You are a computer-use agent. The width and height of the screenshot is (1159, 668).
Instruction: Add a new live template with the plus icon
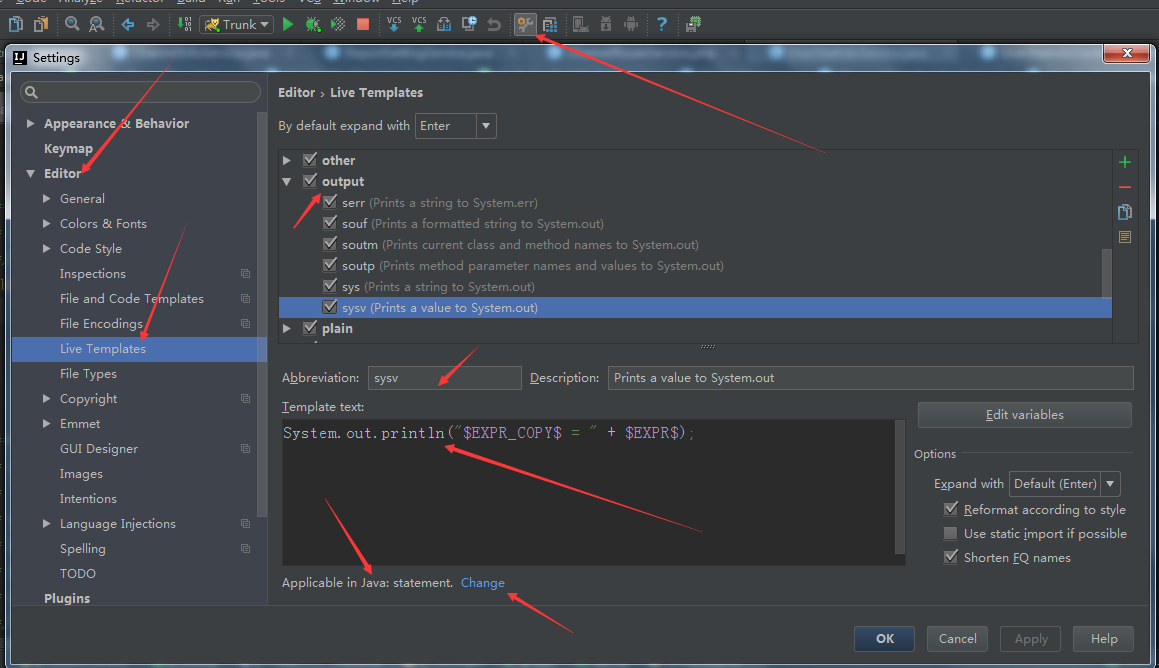point(1124,161)
